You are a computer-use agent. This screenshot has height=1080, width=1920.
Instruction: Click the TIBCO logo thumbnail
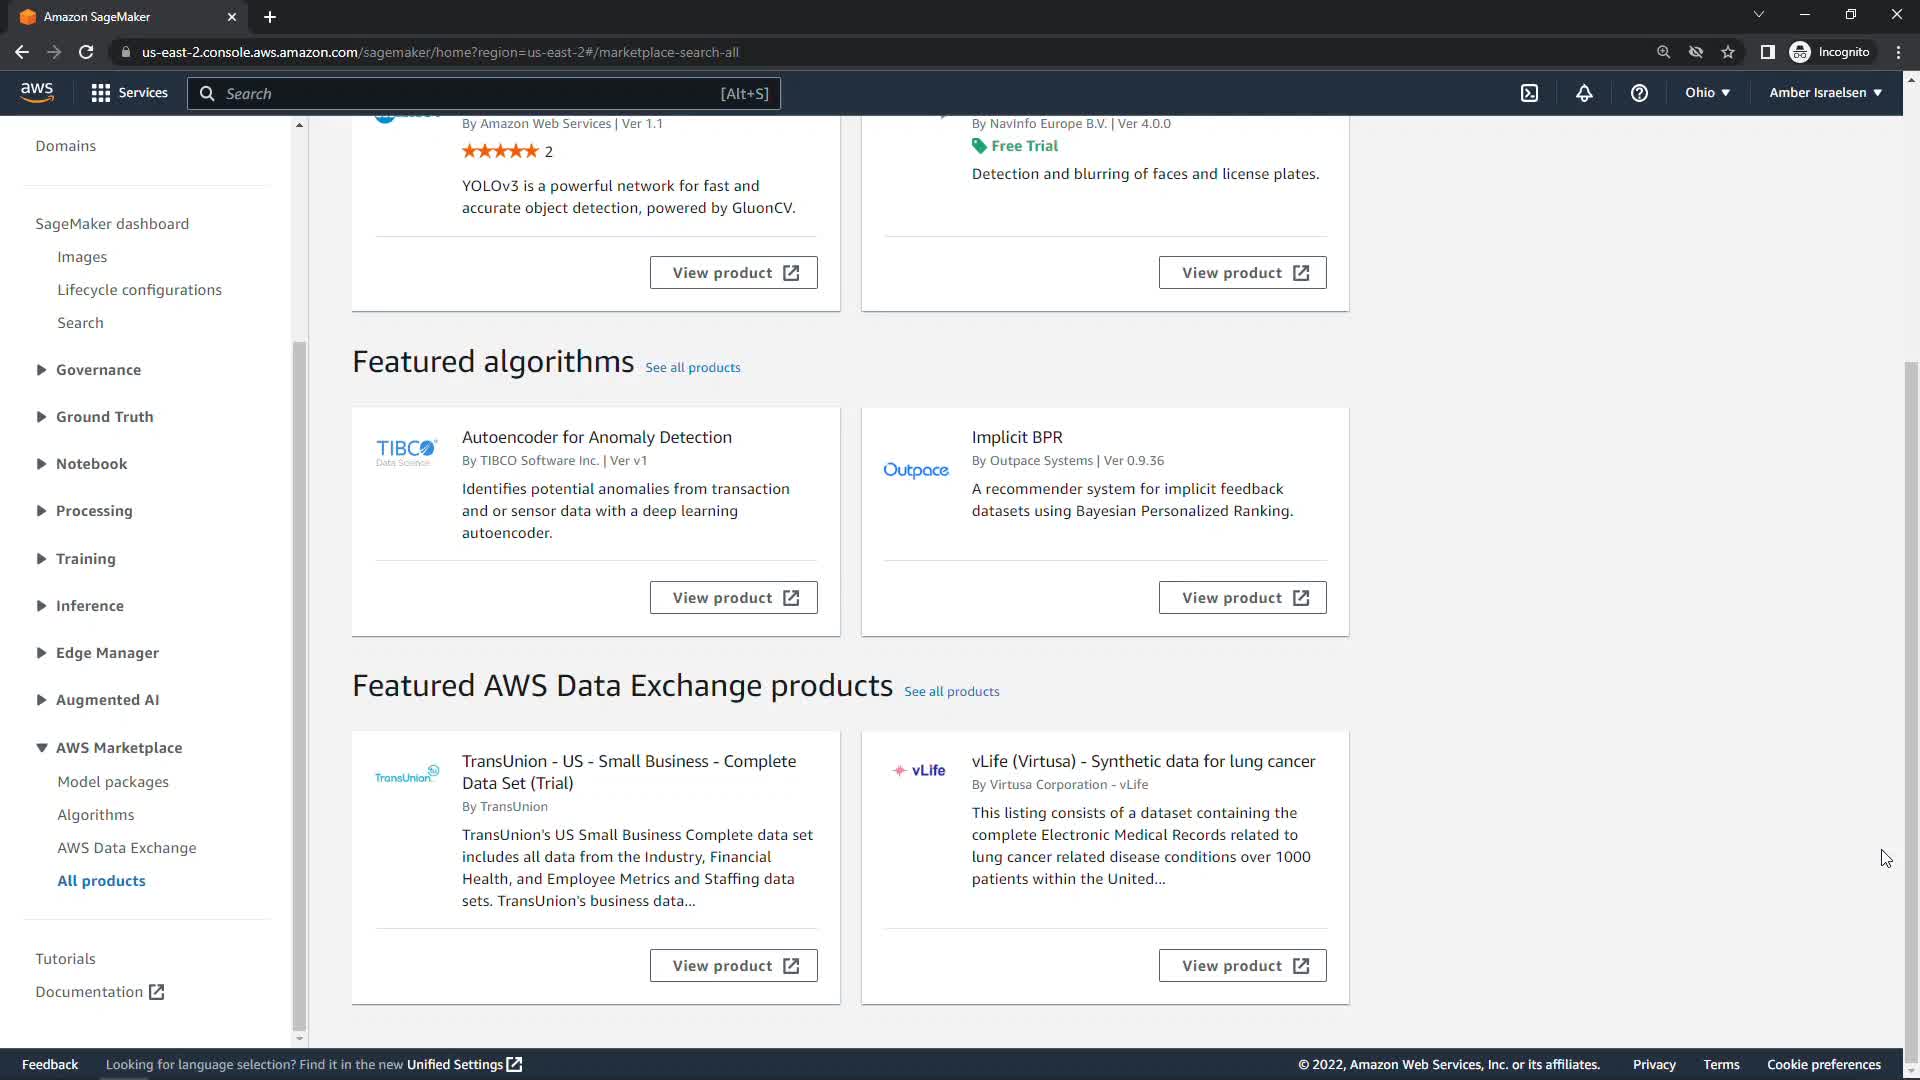point(406,452)
